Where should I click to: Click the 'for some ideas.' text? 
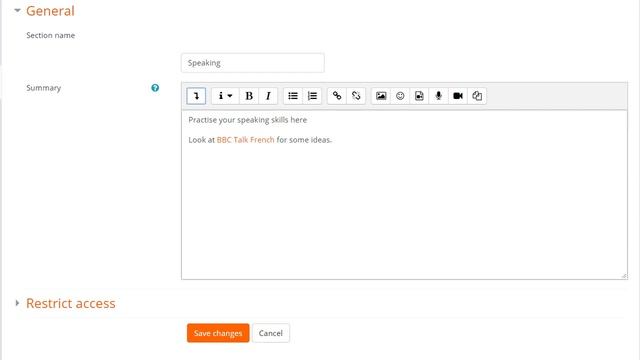click(x=304, y=140)
